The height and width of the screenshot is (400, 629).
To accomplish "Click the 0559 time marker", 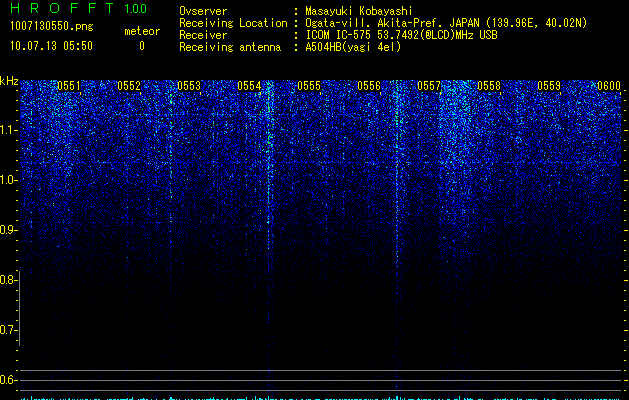I will 549,86.
